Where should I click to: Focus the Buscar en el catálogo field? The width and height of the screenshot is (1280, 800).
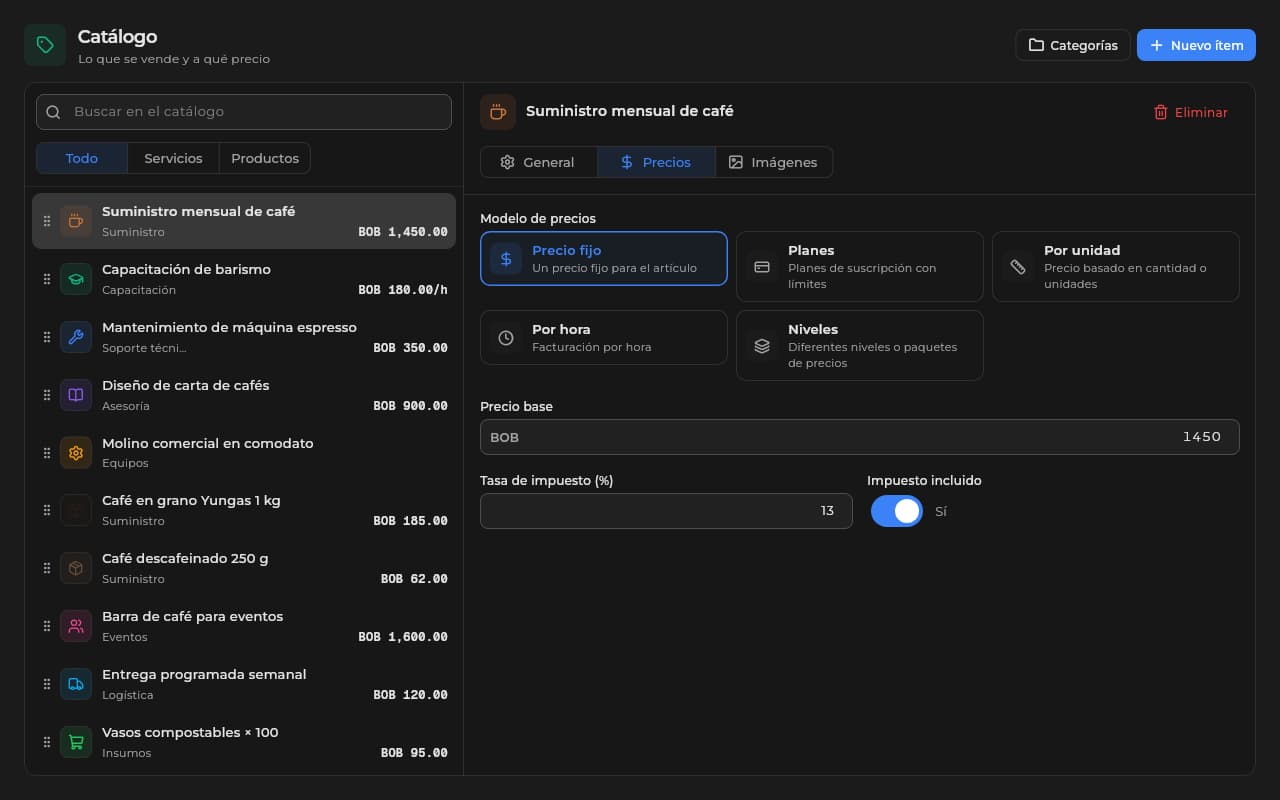pyautogui.click(x=244, y=112)
